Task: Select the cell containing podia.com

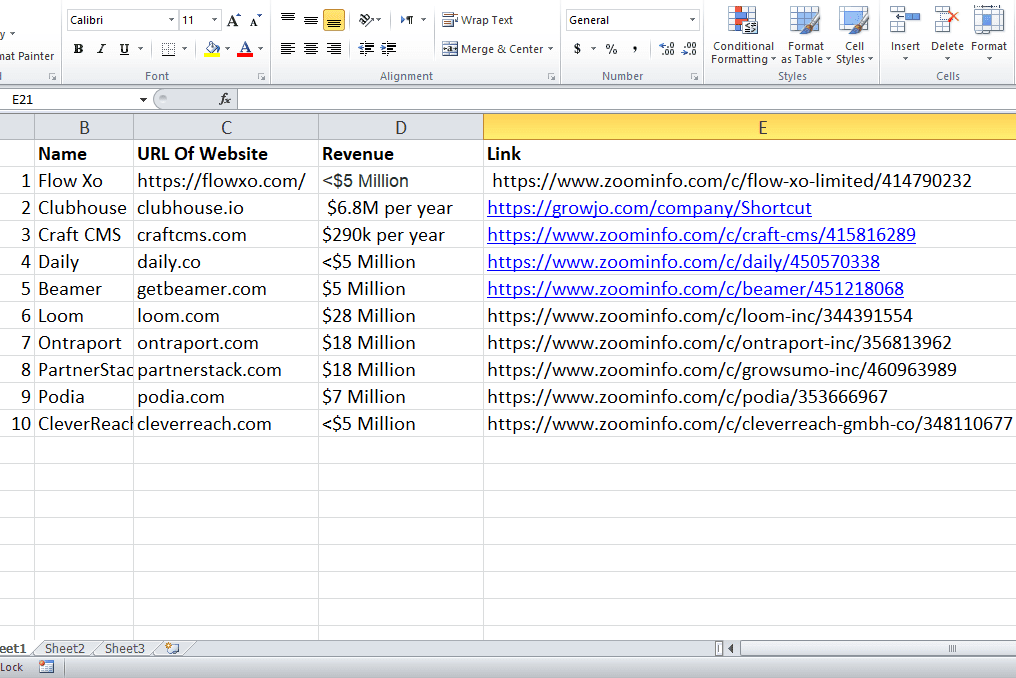Action: click(226, 397)
